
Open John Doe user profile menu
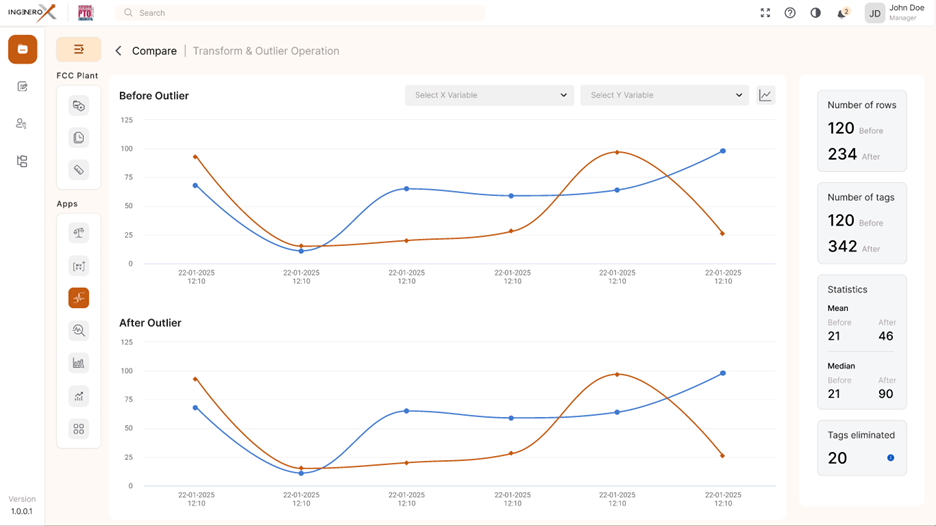point(893,13)
